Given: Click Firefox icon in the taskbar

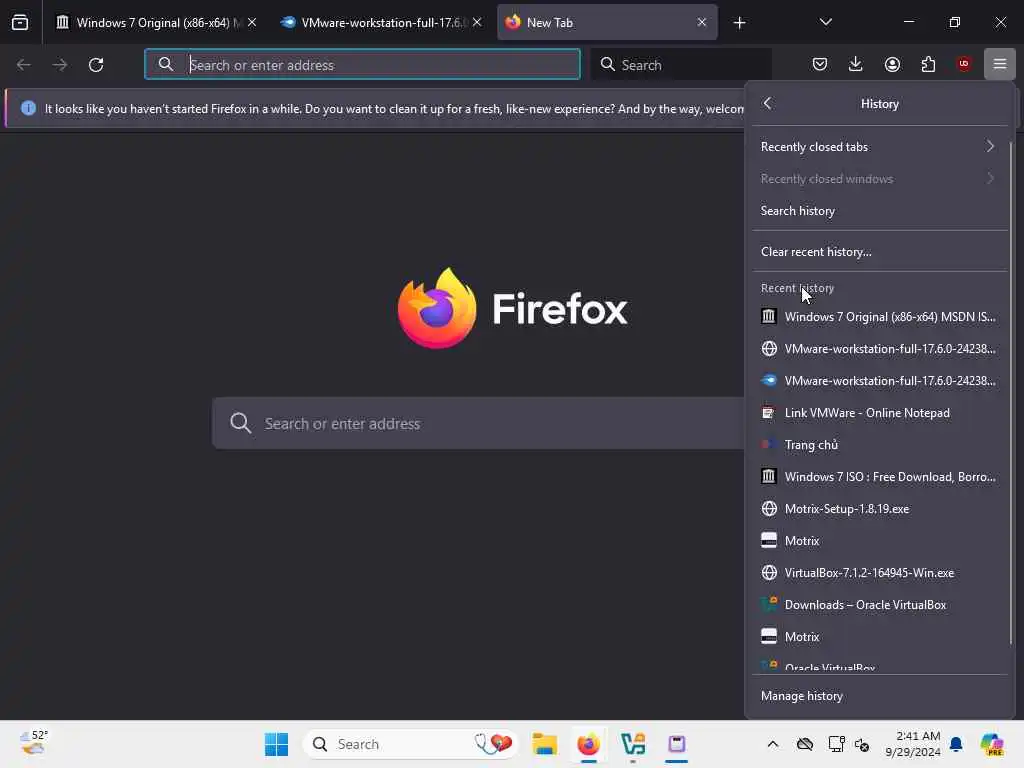Looking at the screenshot, I should coord(588,744).
